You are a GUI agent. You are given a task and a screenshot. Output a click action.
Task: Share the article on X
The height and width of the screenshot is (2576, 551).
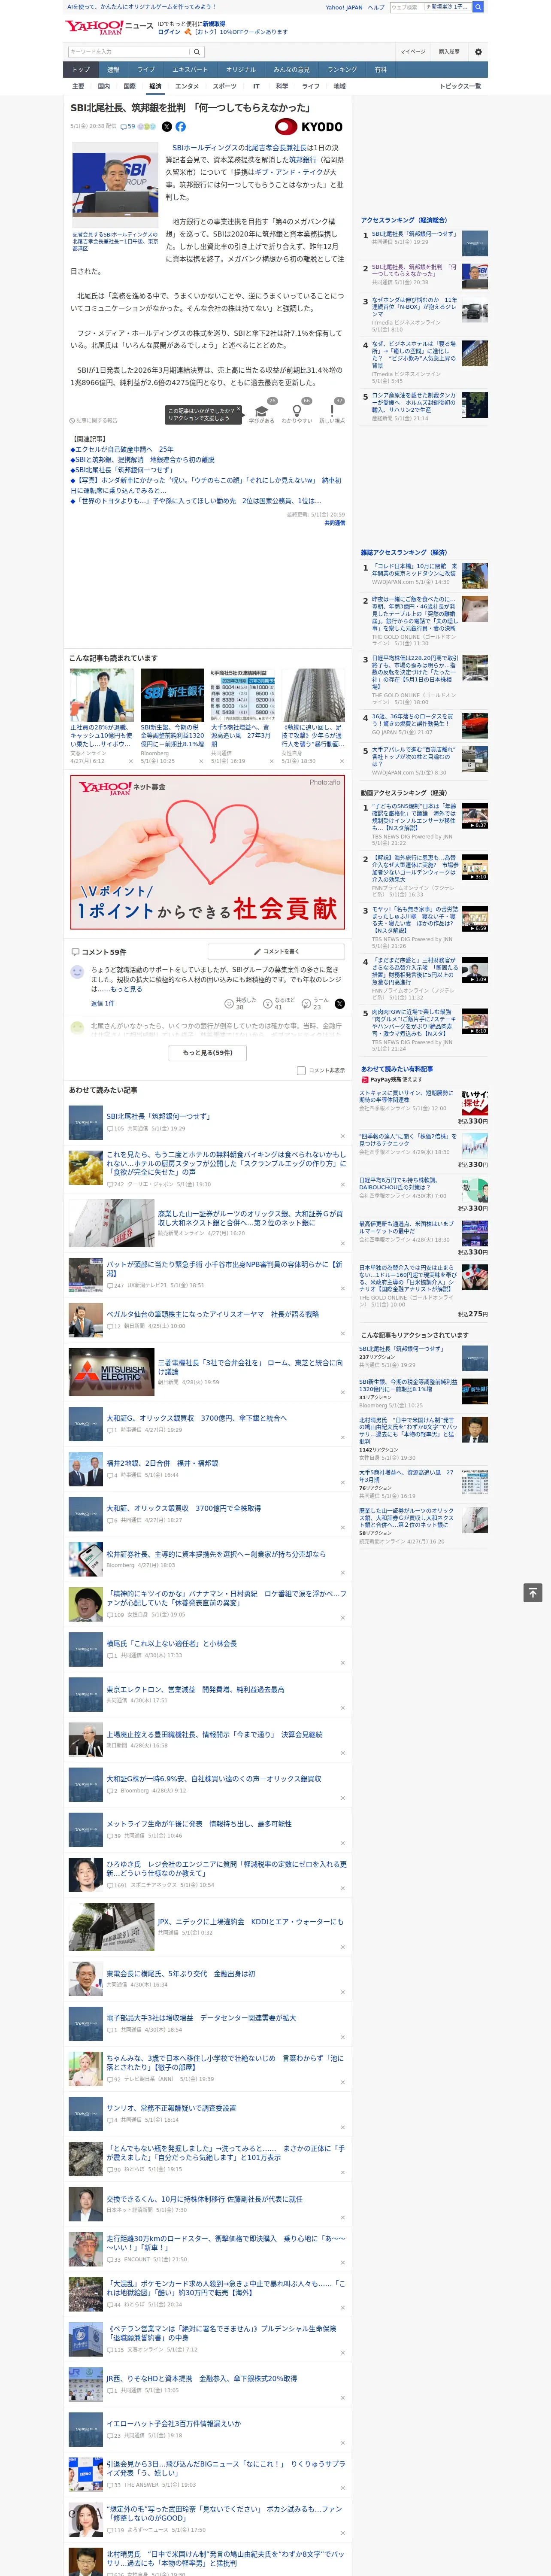(167, 127)
